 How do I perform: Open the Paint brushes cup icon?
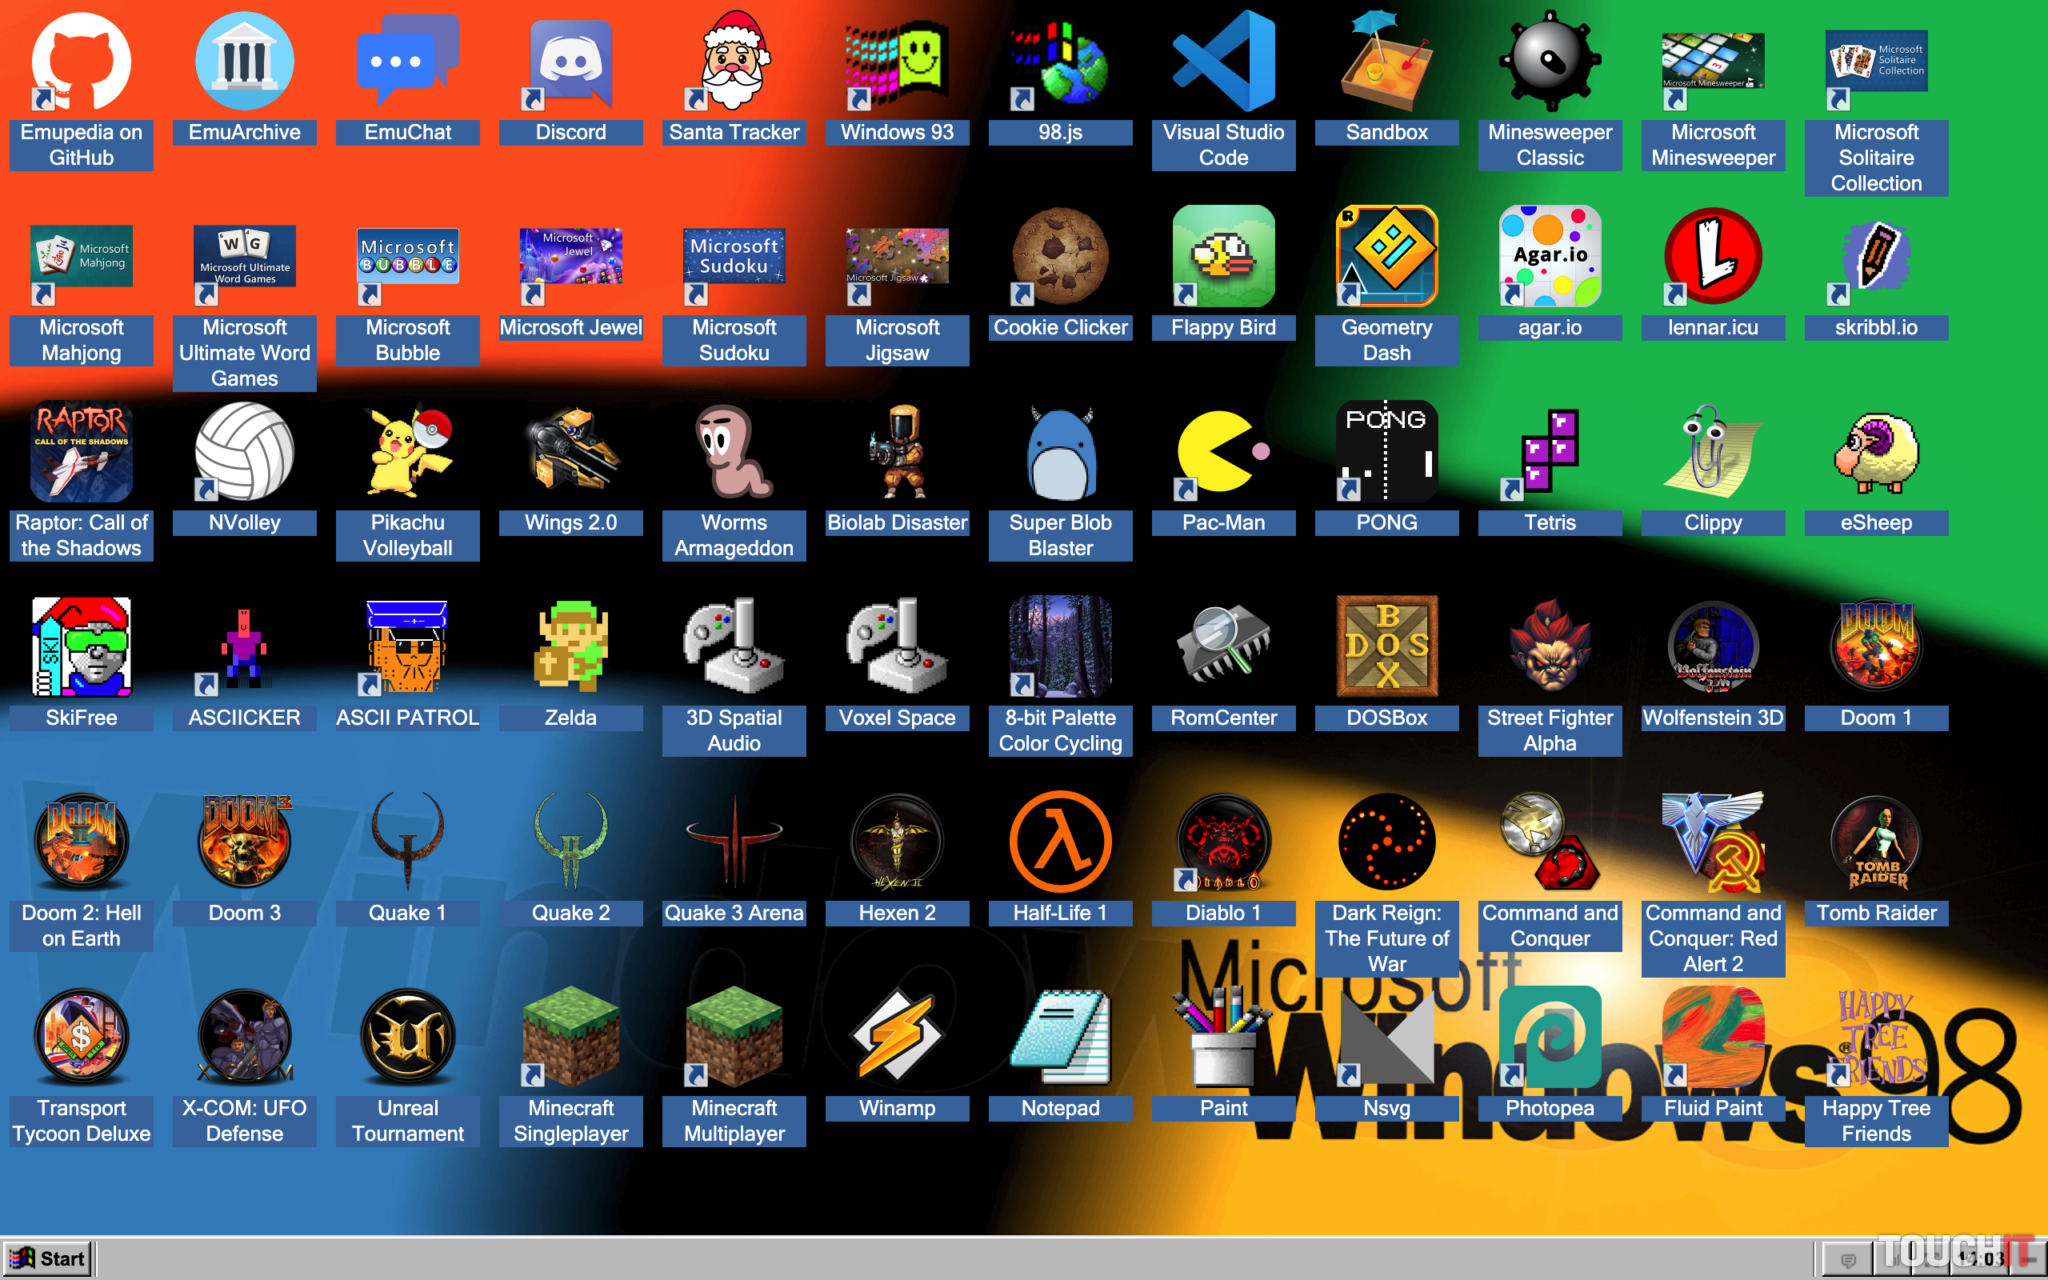point(1223,1038)
